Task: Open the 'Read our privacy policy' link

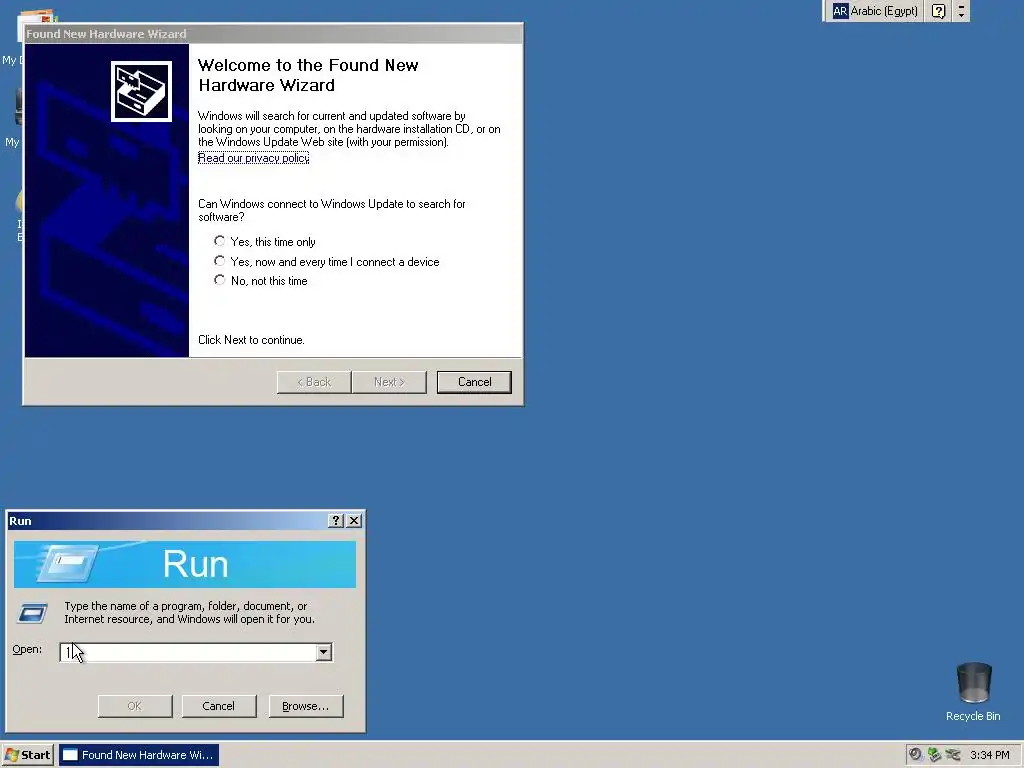Action: pos(253,157)
